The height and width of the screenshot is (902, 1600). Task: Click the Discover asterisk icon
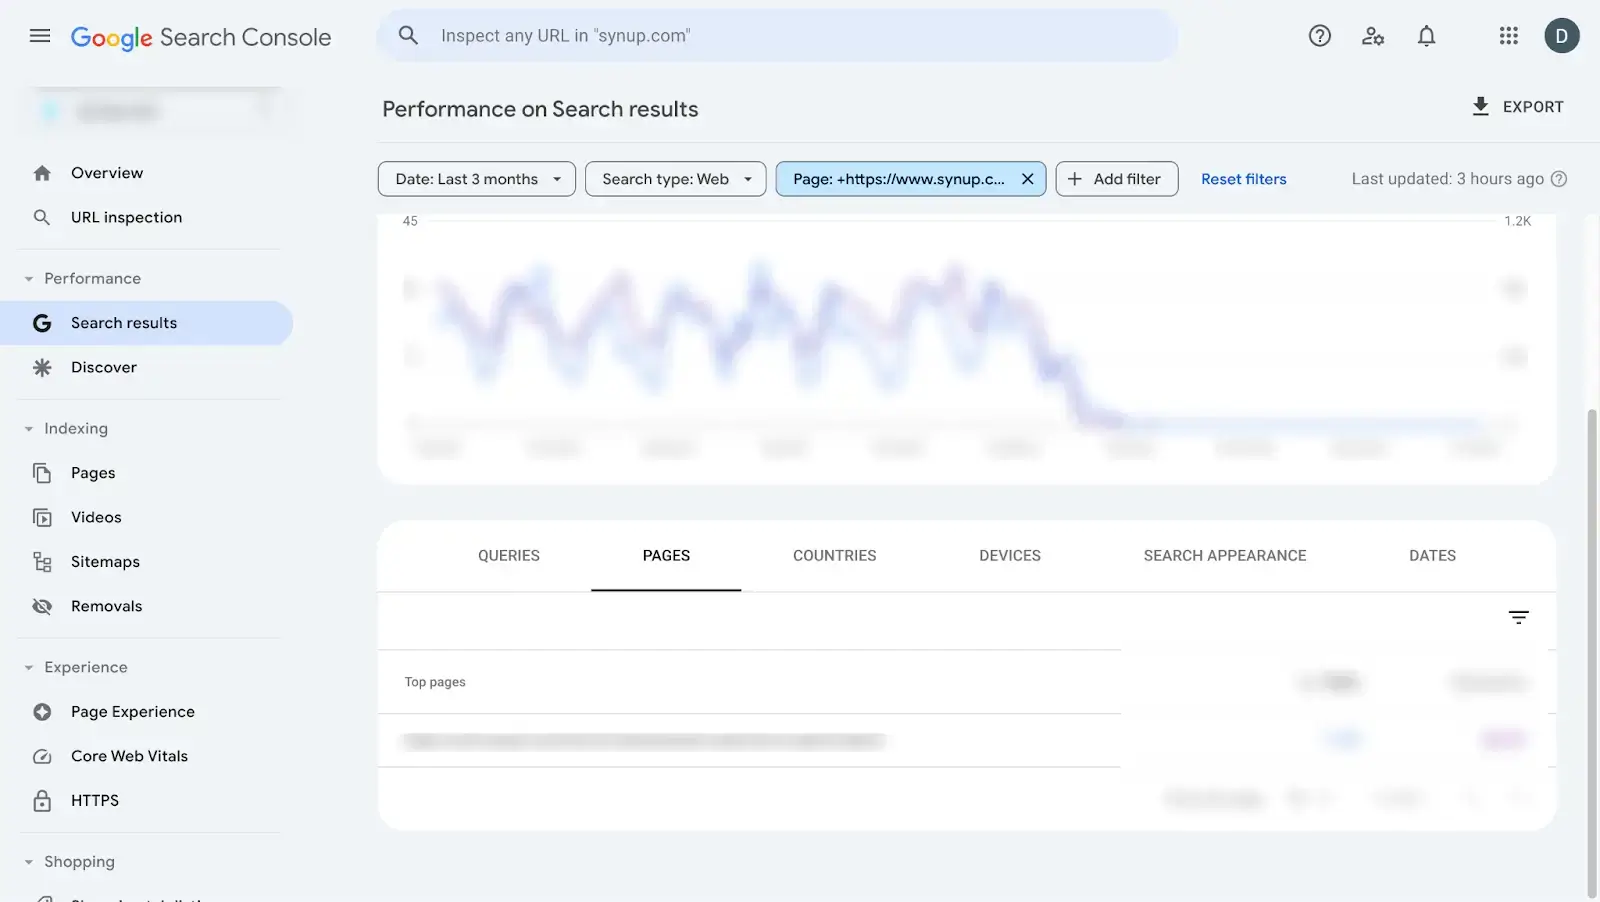42,367
